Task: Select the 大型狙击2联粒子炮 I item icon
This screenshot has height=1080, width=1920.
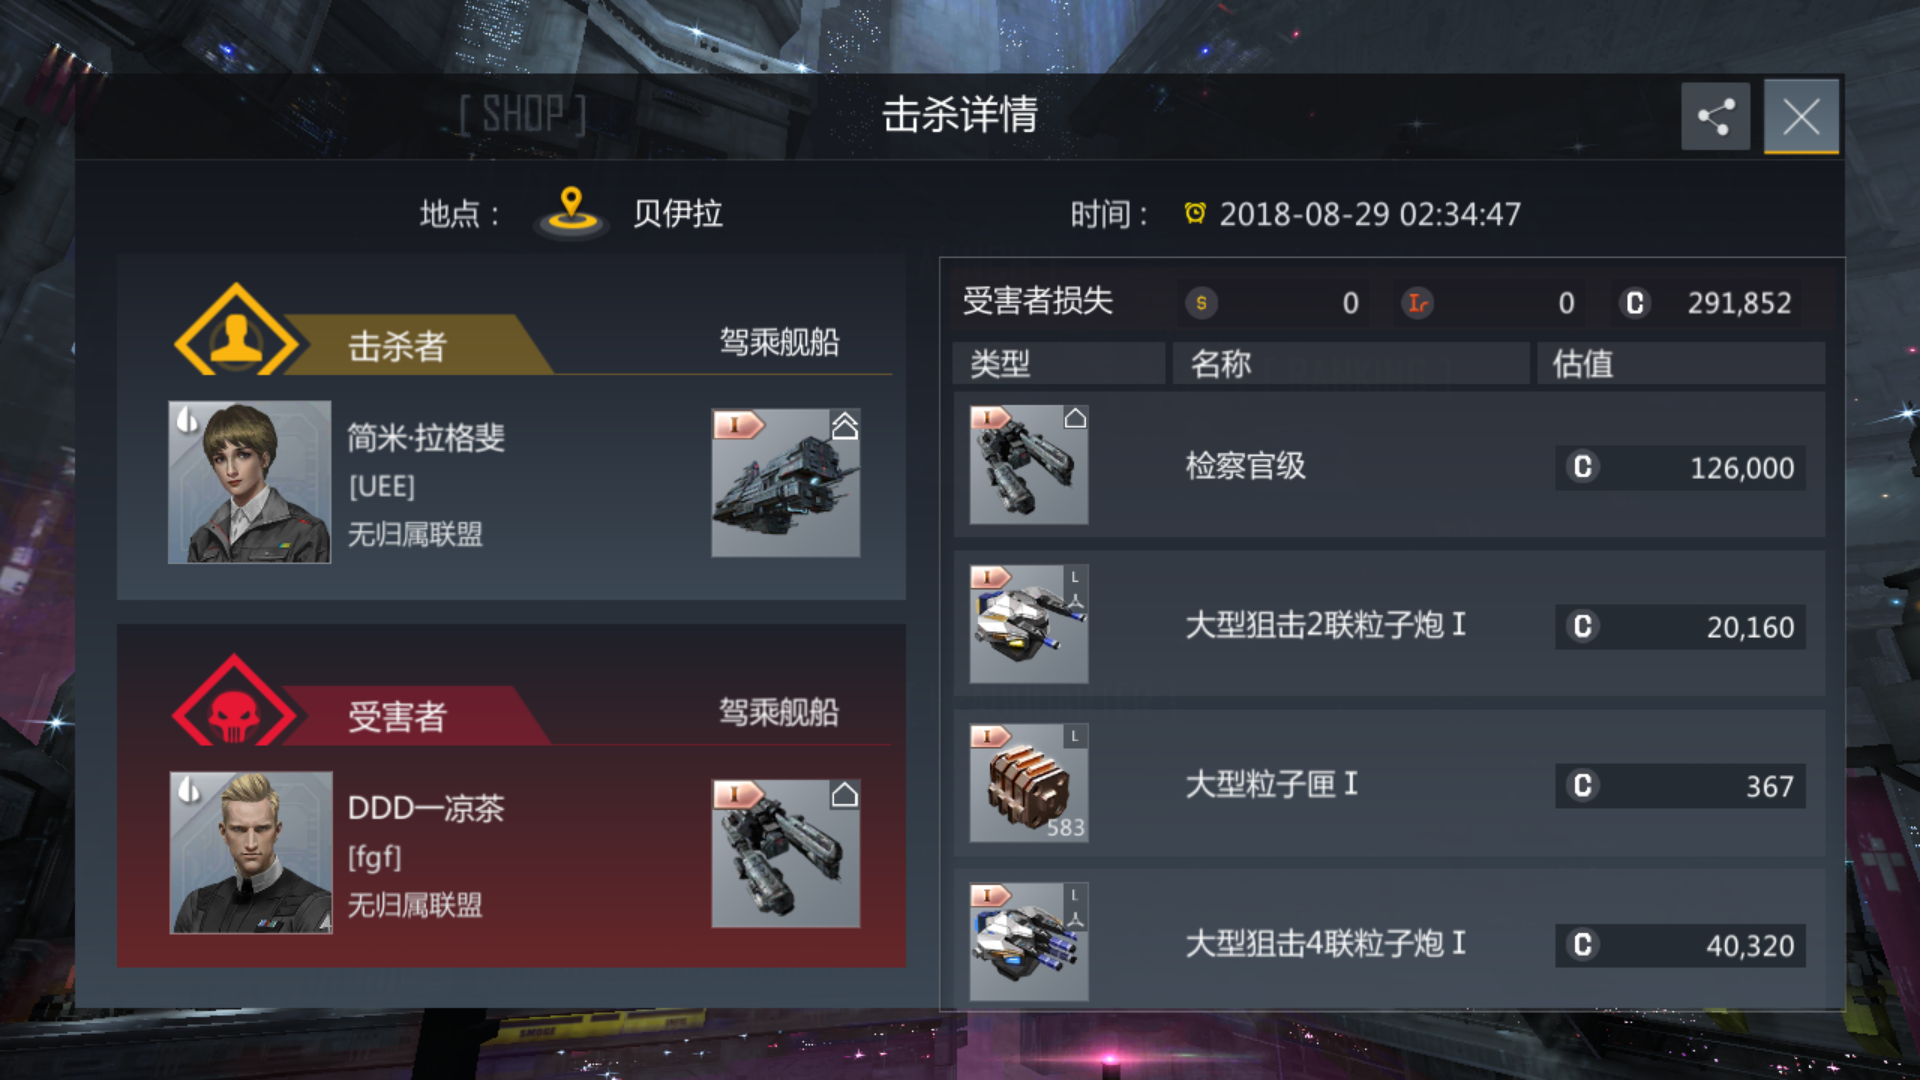Action: pyautogui.click(x=1029, y=624)
